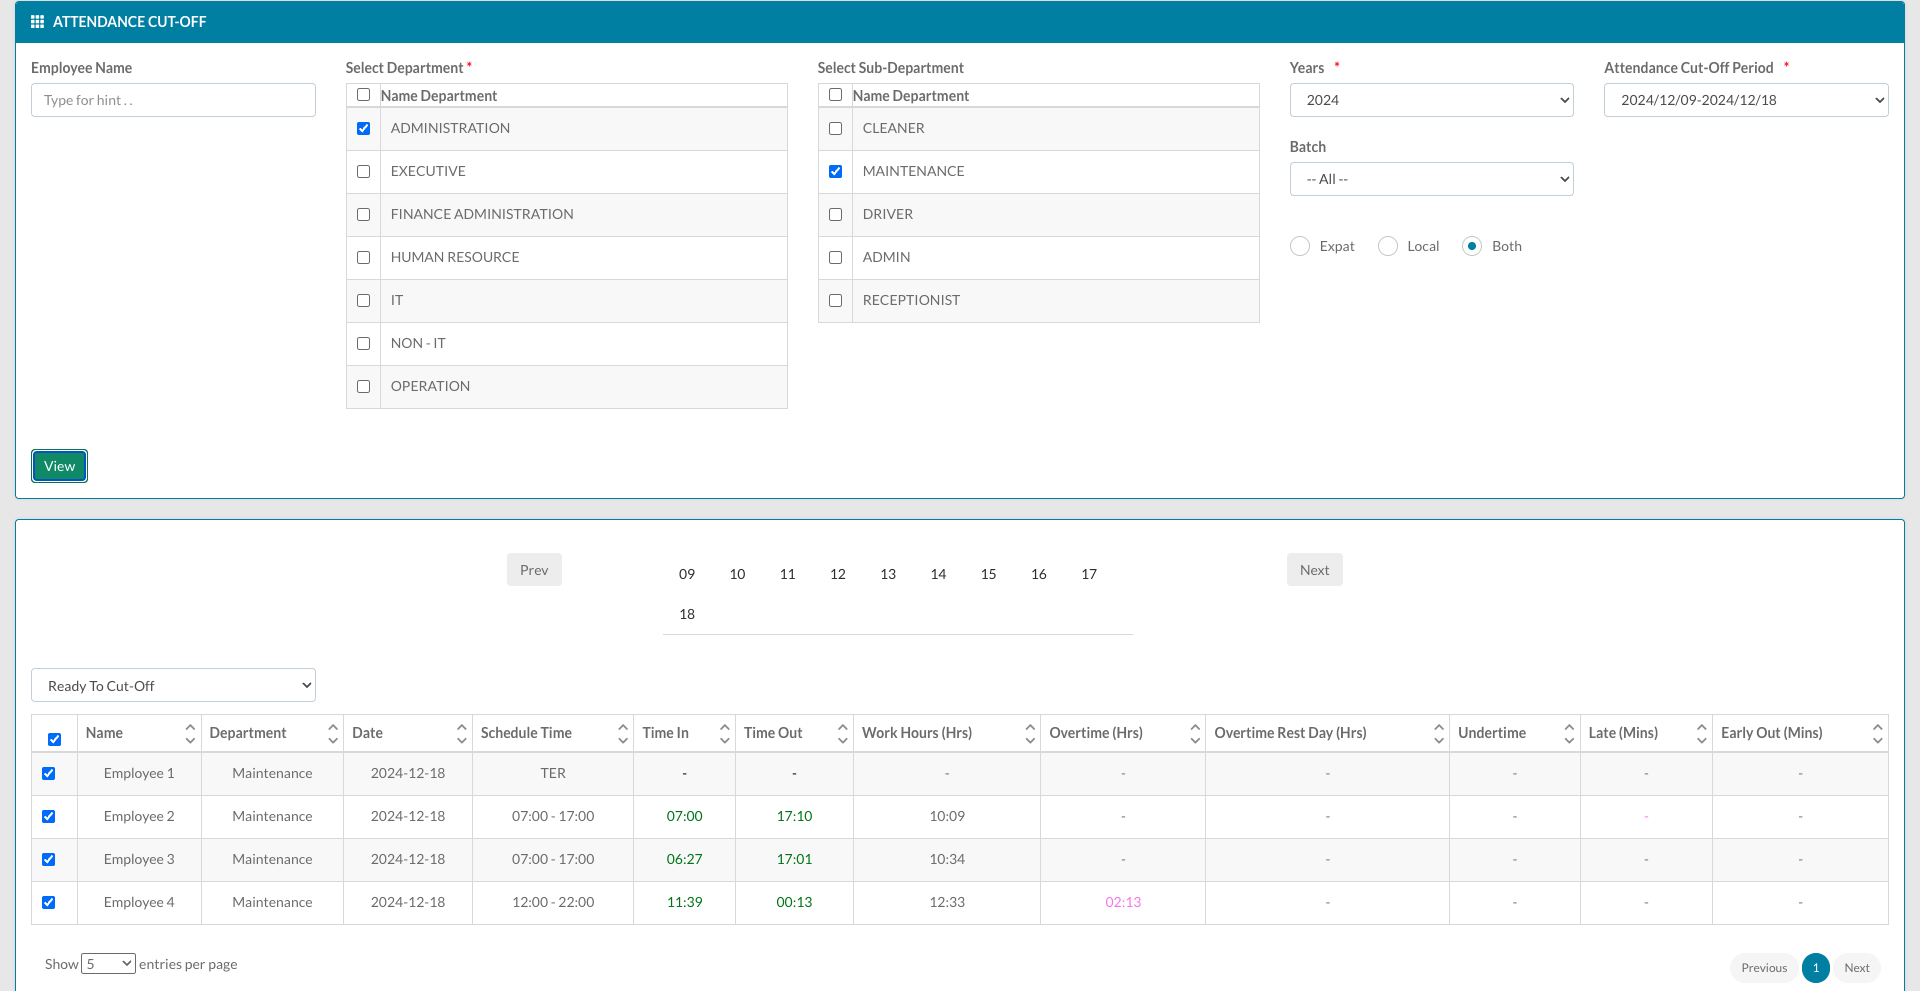Open the Years dropdown showing 2024

(1432, 100)
